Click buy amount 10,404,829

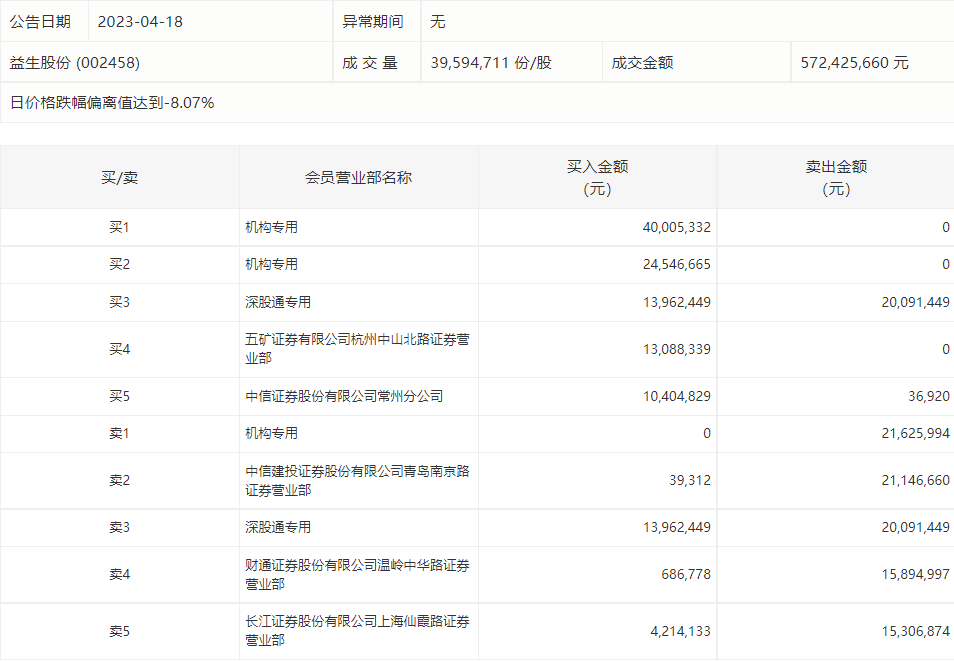[x=677, y=397]
